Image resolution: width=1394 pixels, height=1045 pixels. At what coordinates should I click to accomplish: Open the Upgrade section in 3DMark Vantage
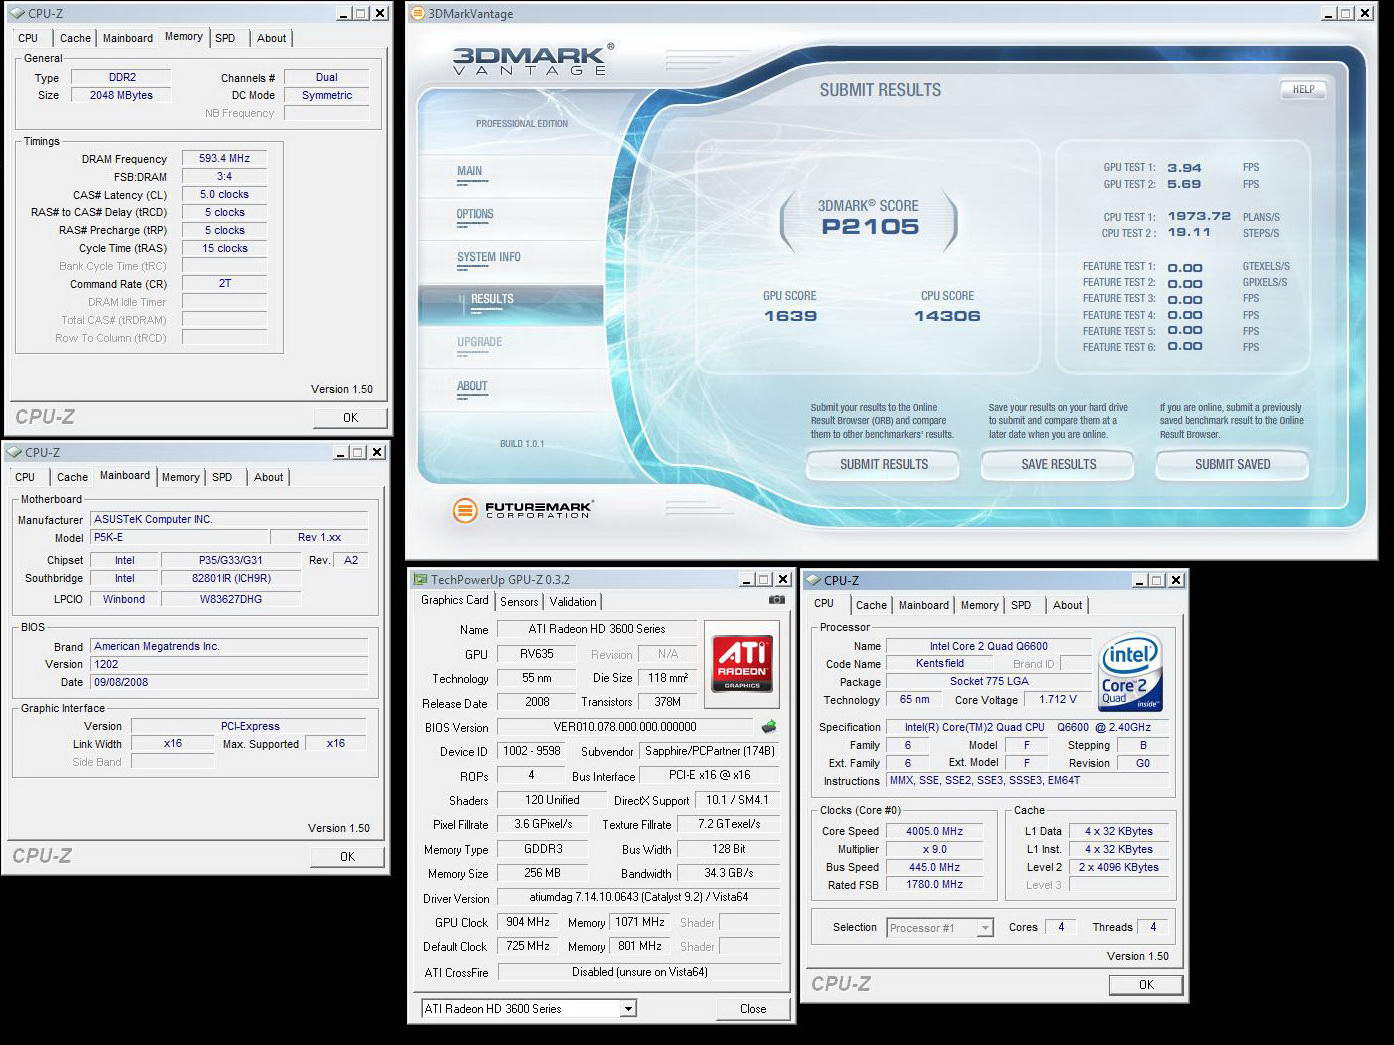coord(480,342)
